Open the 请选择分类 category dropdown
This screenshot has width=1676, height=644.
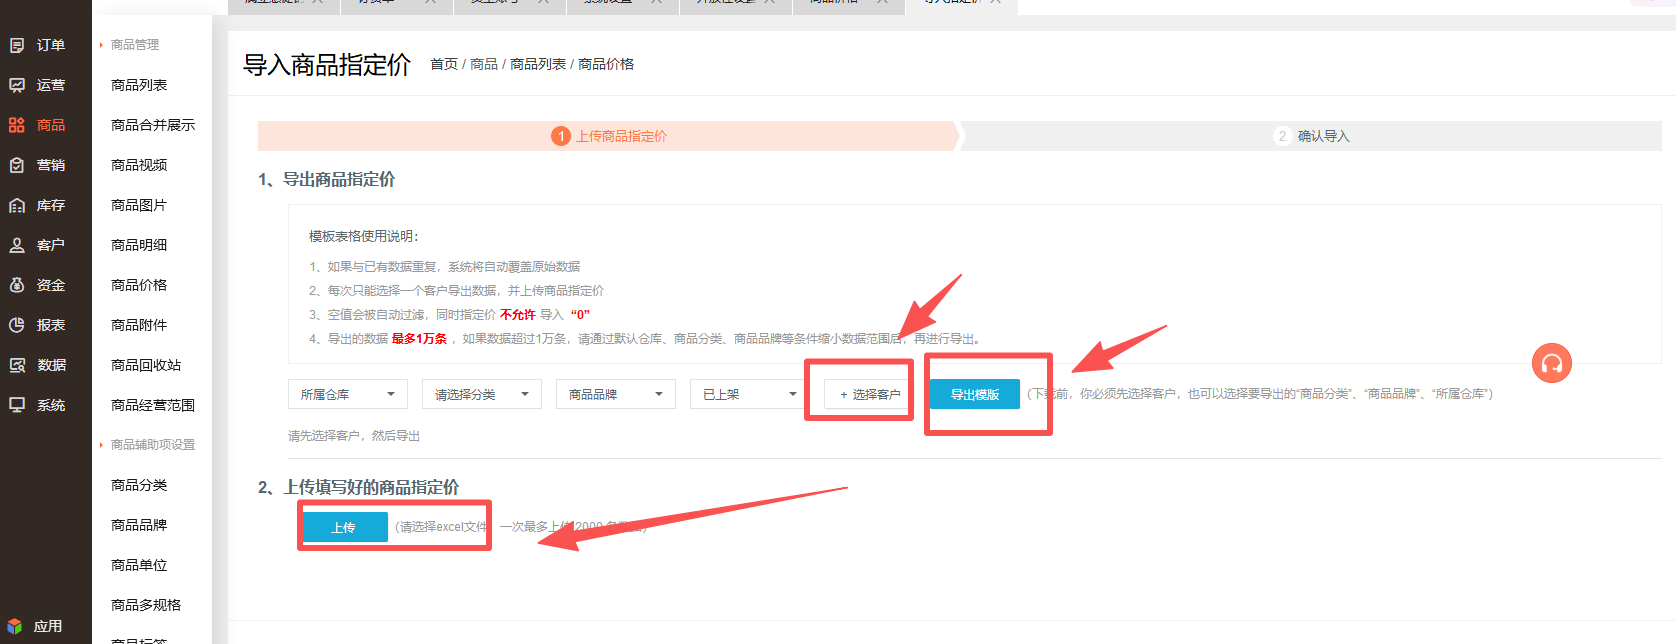point(482,394)
